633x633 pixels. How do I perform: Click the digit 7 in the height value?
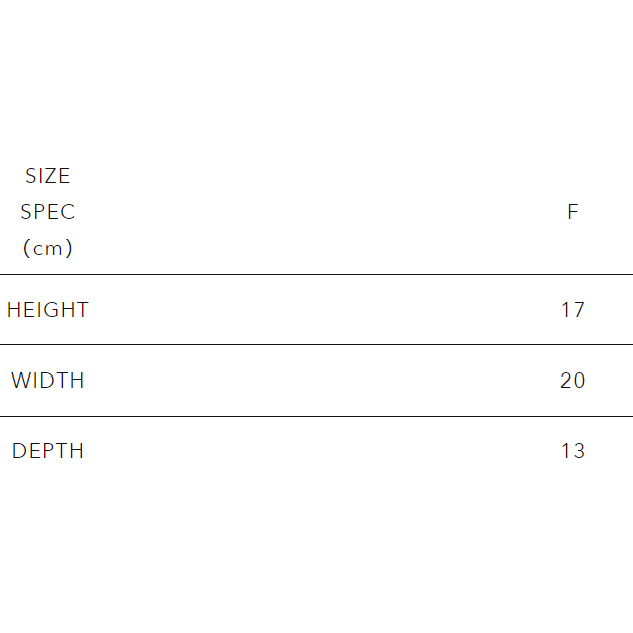pos(578,310)
